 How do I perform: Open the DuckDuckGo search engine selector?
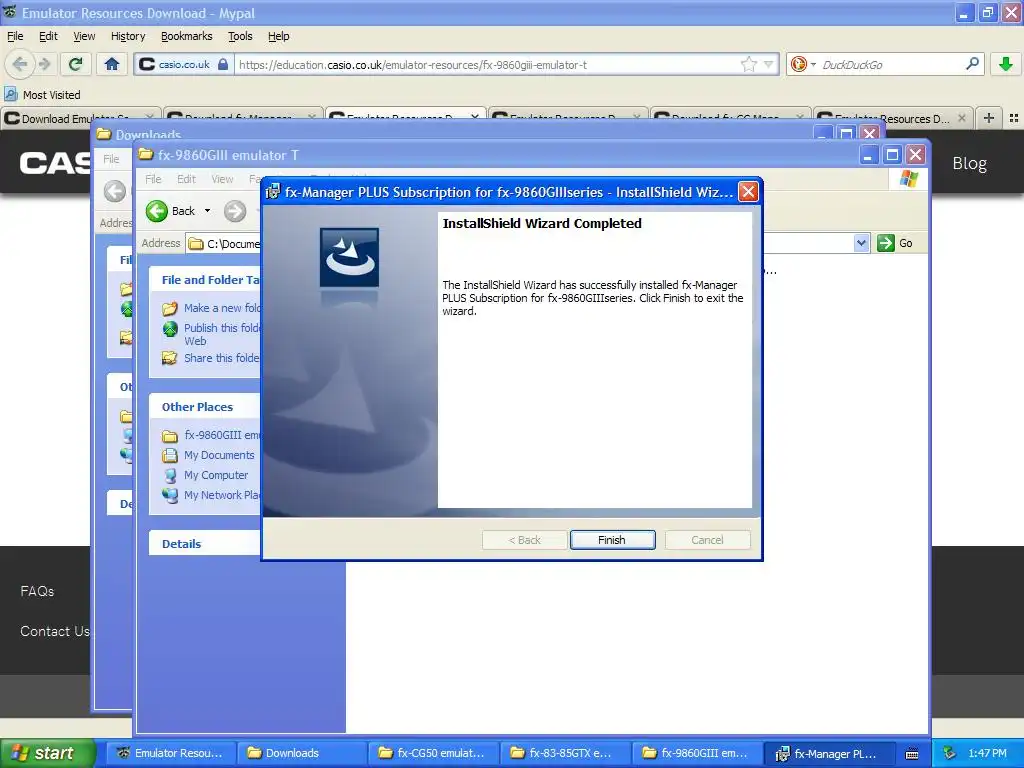tap(803, 64)
